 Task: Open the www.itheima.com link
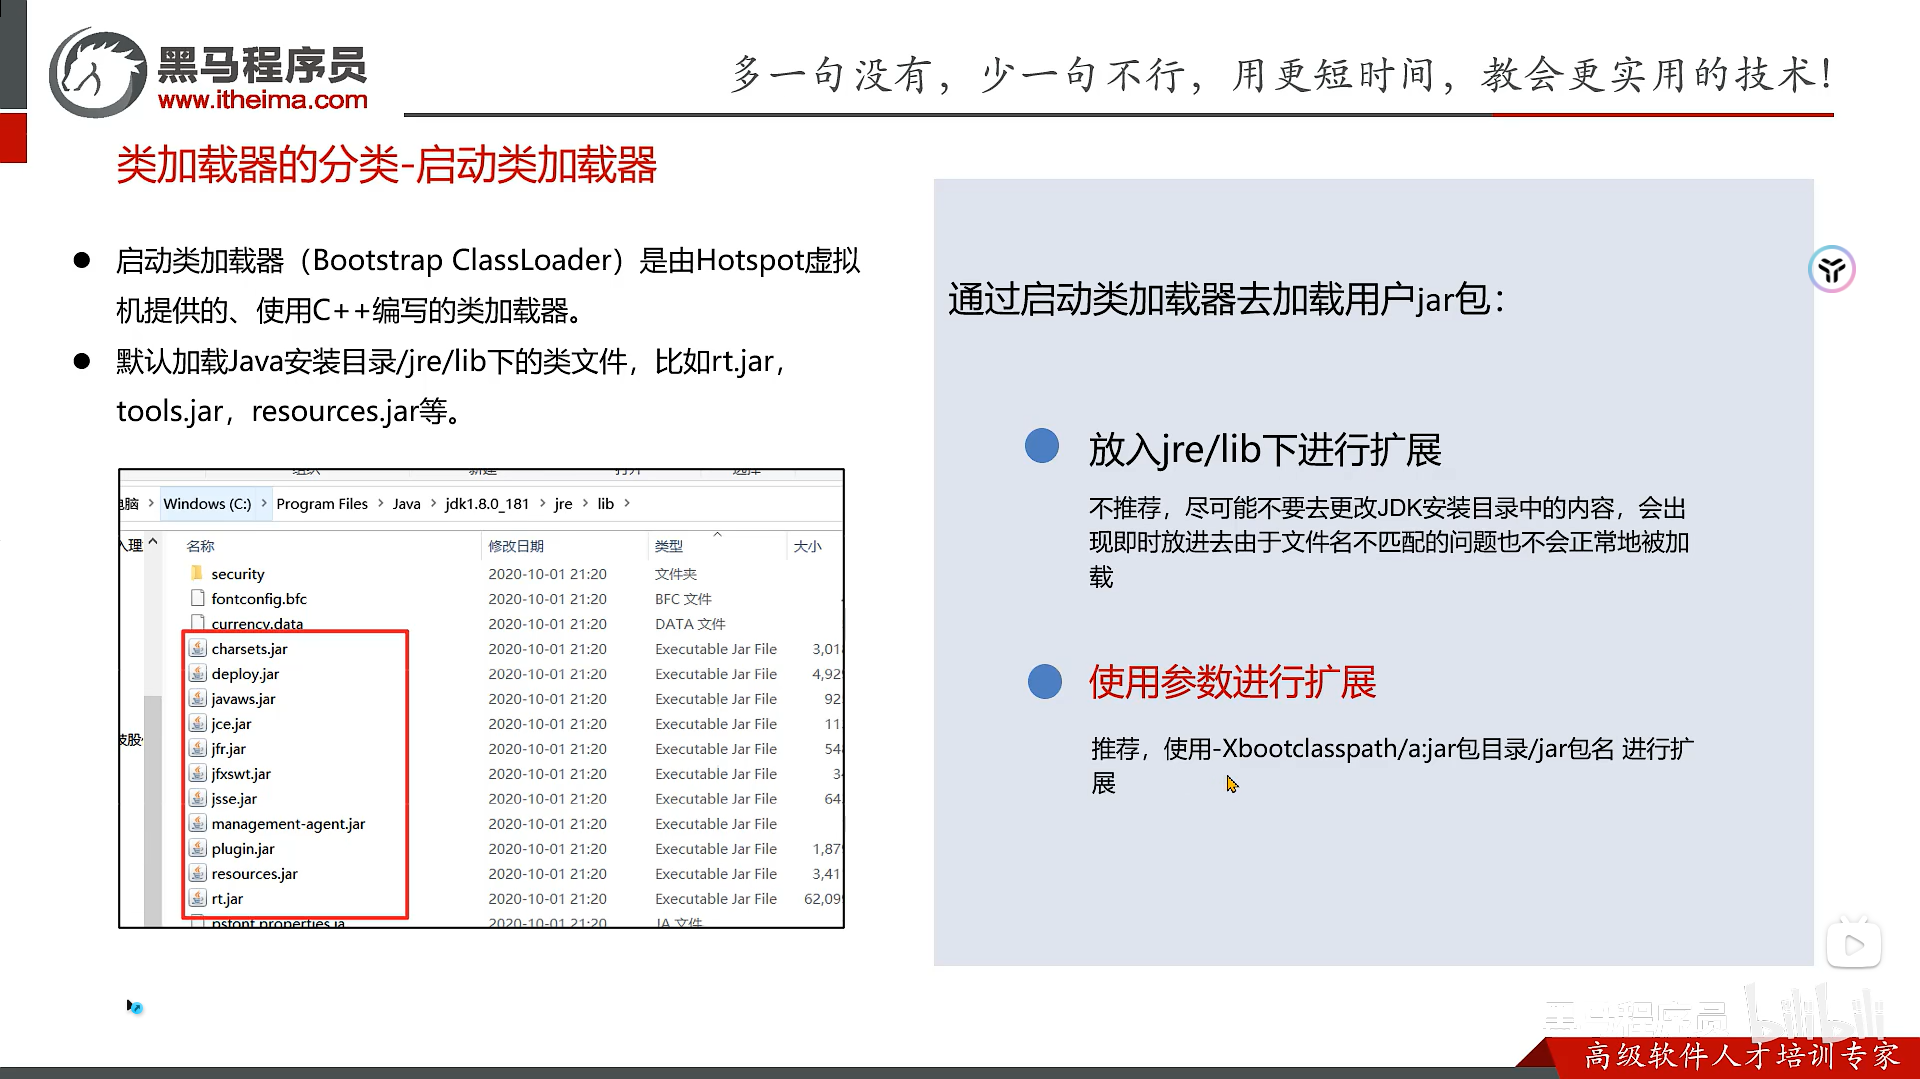pos(263,100)
